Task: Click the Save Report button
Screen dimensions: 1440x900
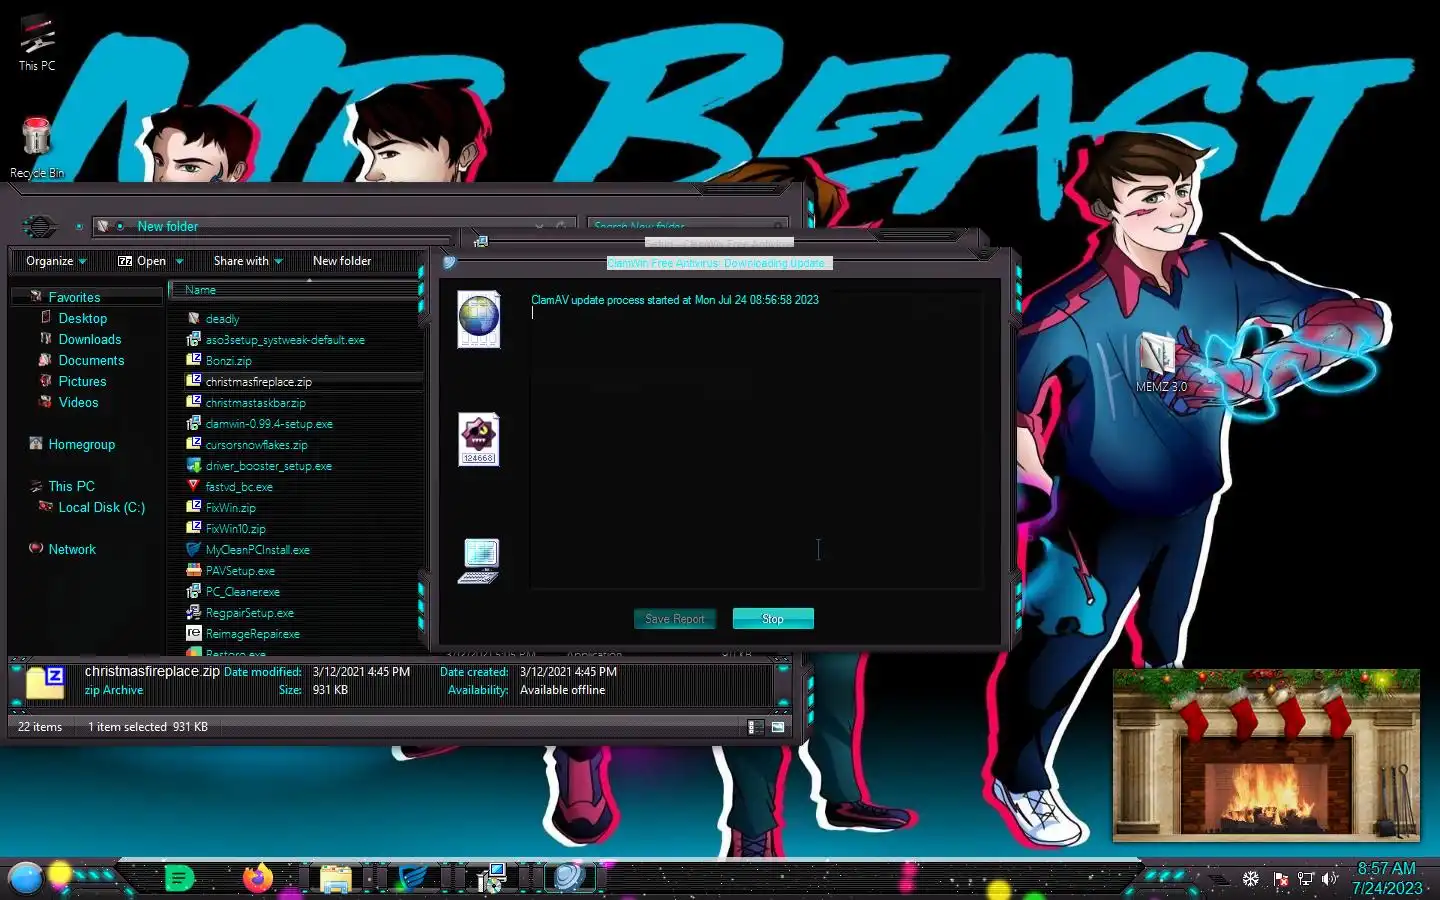Action: click(x=675, y=619)
